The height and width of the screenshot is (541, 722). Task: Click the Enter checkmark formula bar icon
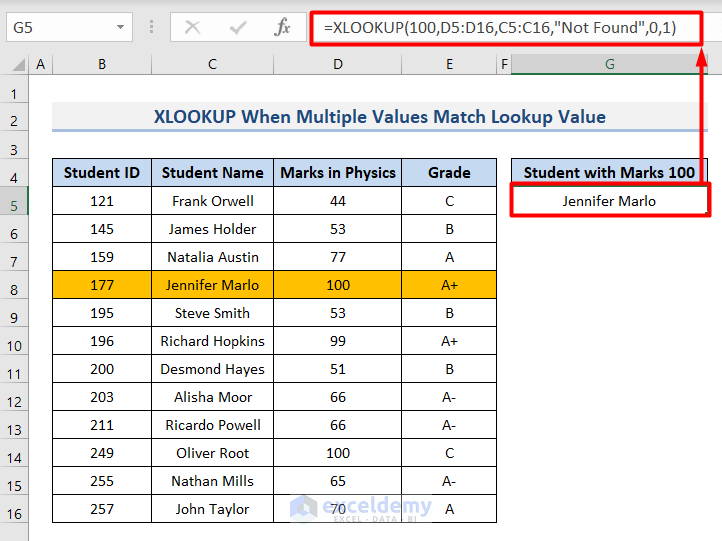(238, 28)
